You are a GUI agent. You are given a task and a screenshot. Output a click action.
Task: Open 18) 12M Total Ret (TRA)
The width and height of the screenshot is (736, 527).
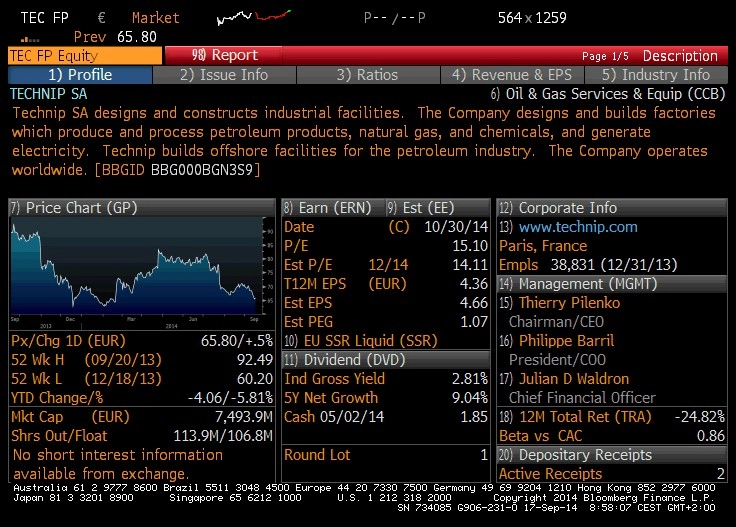[575, 417]
